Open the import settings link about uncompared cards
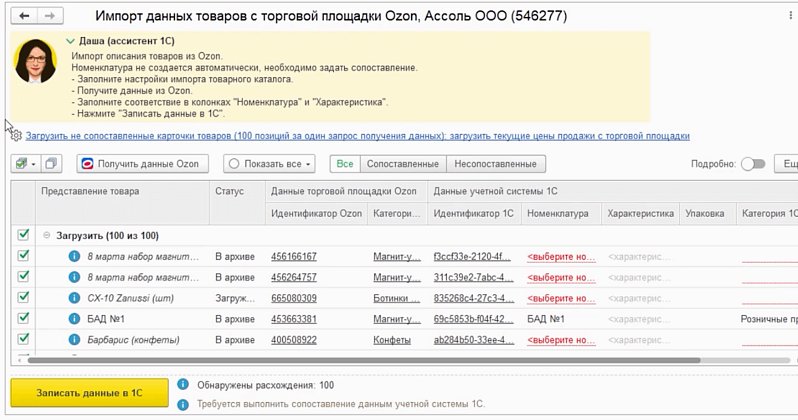This screenshot has width=798, height=420. click(357, 136)
